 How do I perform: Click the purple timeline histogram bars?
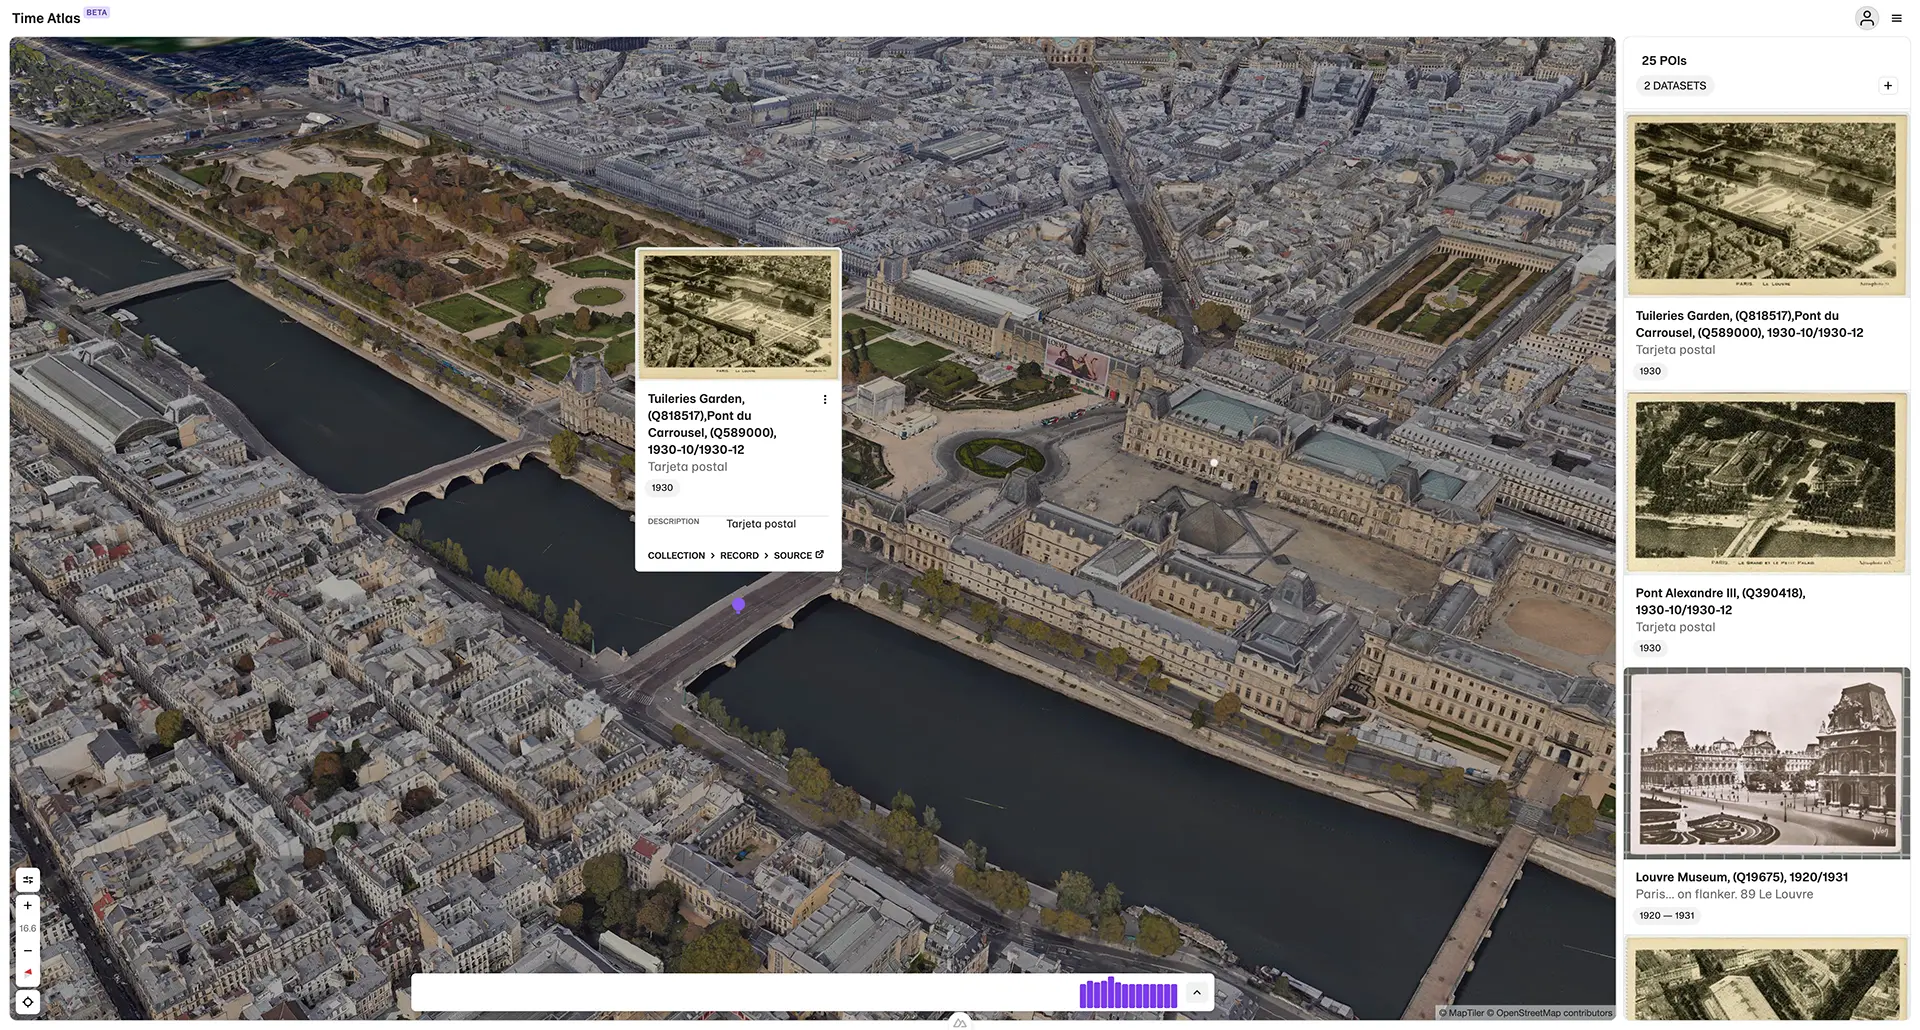pyautogui.click(x=1128, y=993)
